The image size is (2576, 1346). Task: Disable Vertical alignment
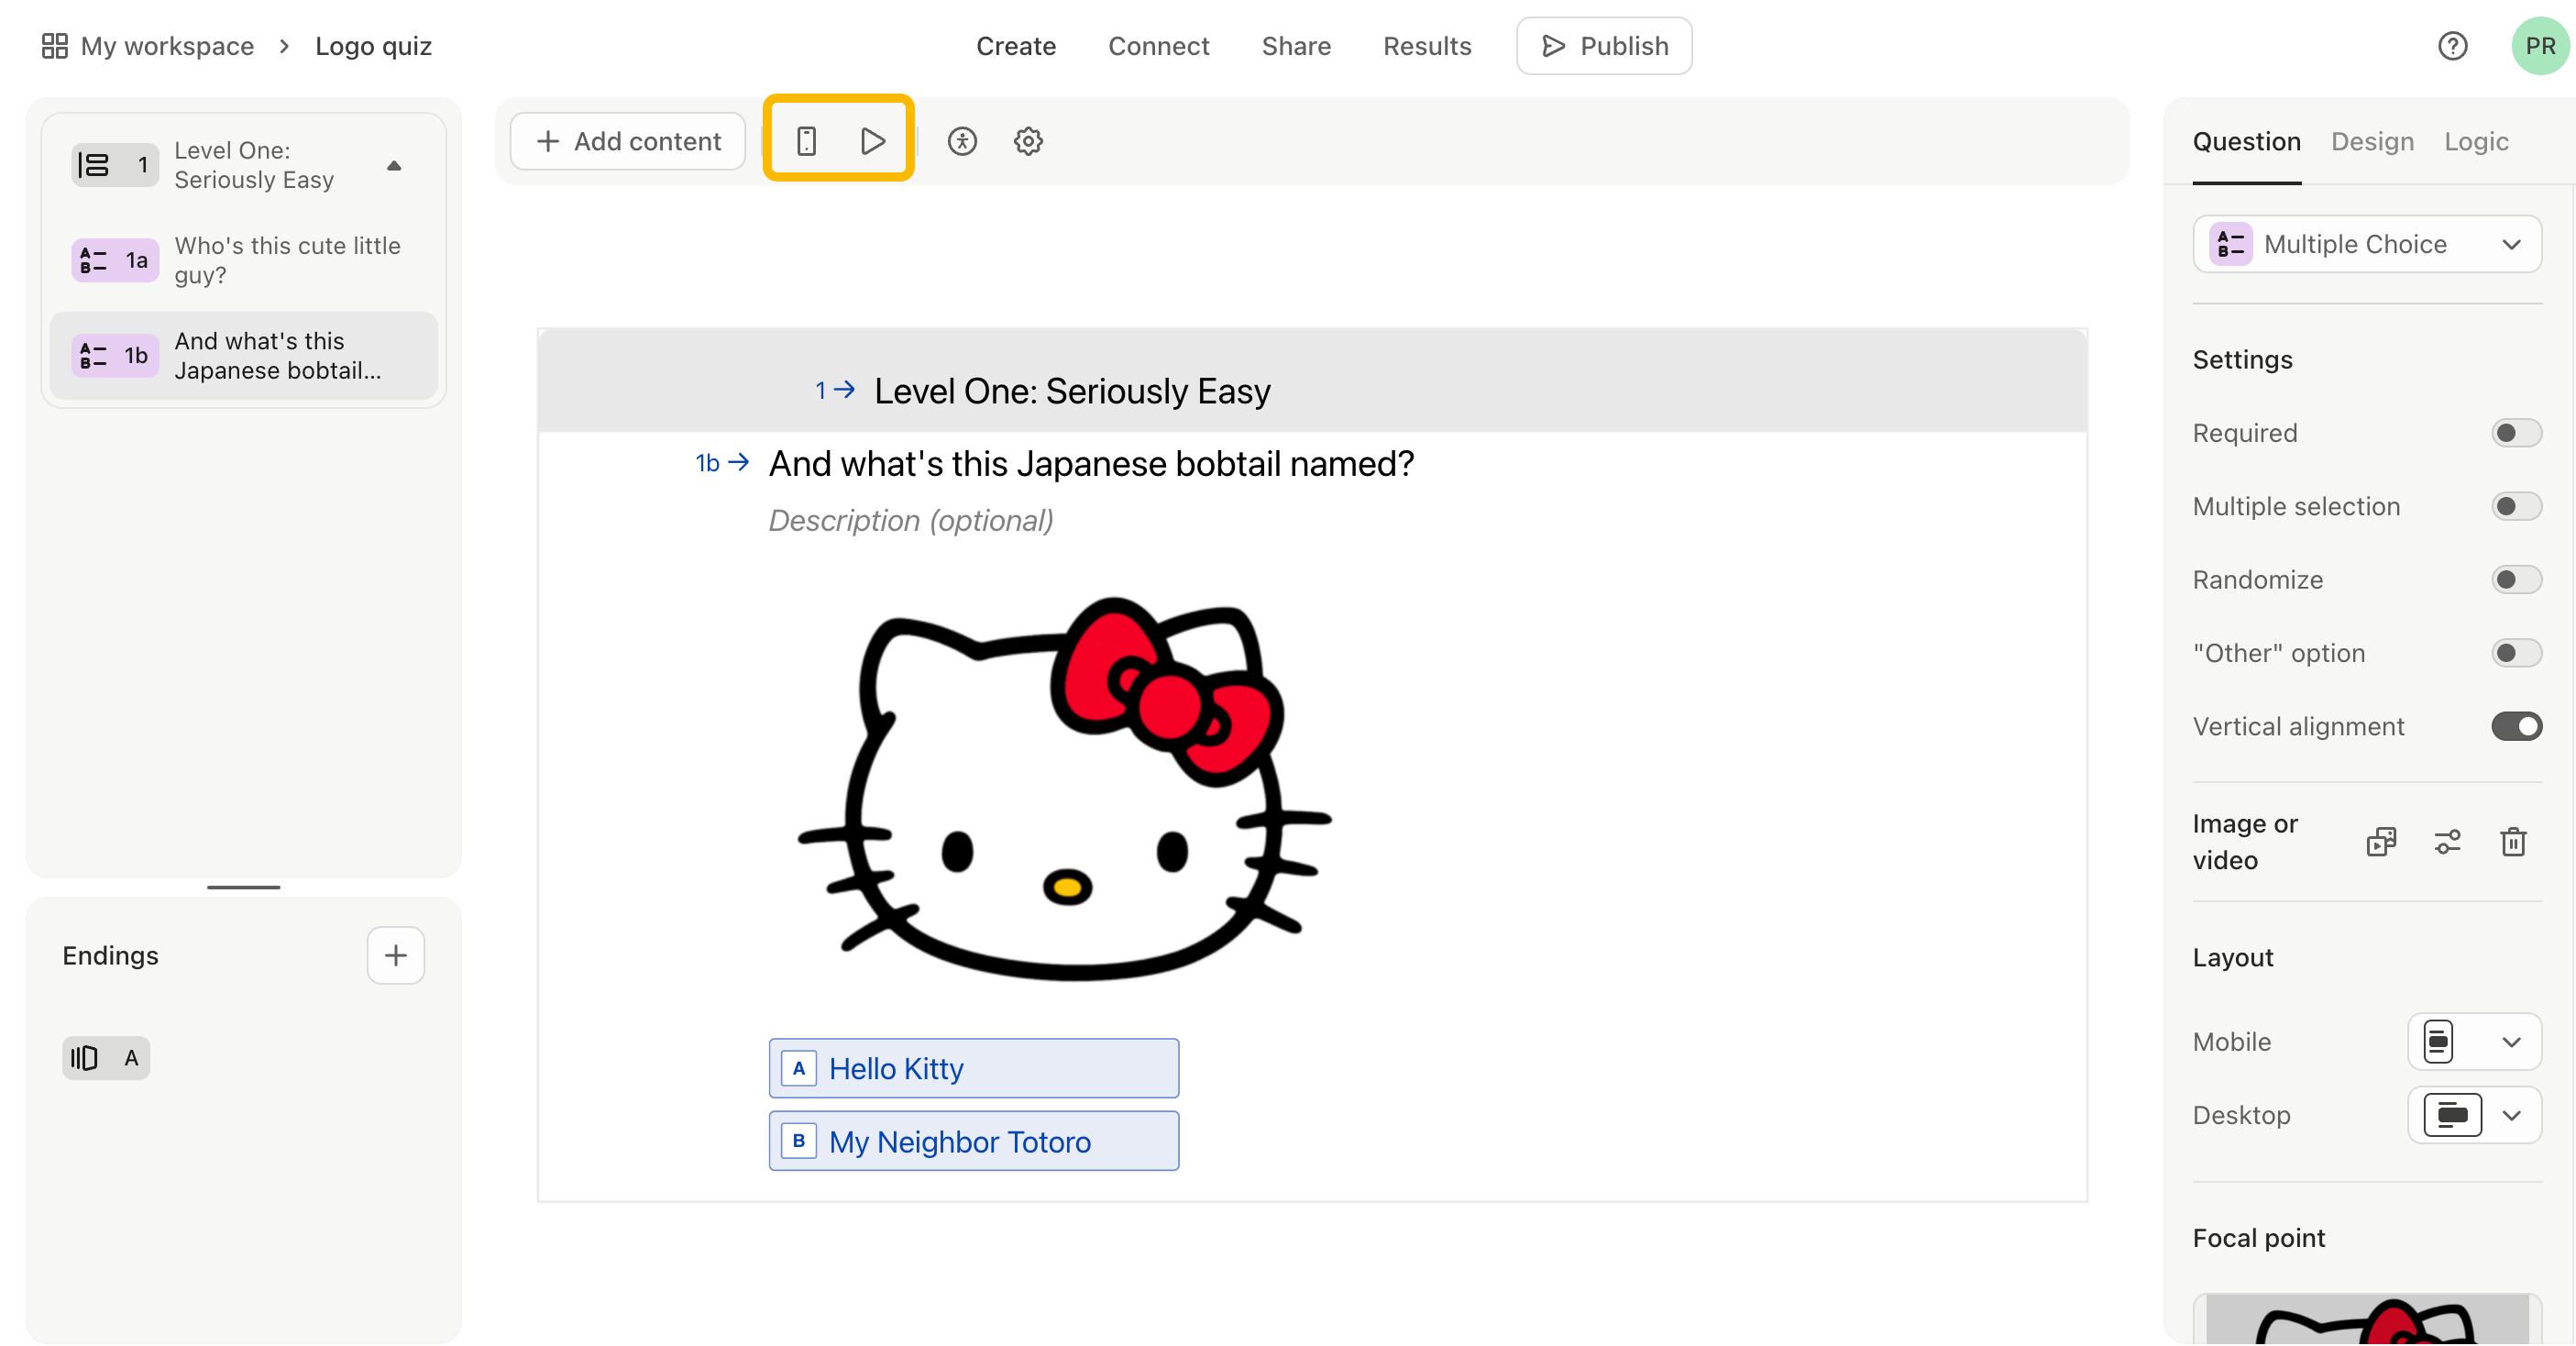2516,726
